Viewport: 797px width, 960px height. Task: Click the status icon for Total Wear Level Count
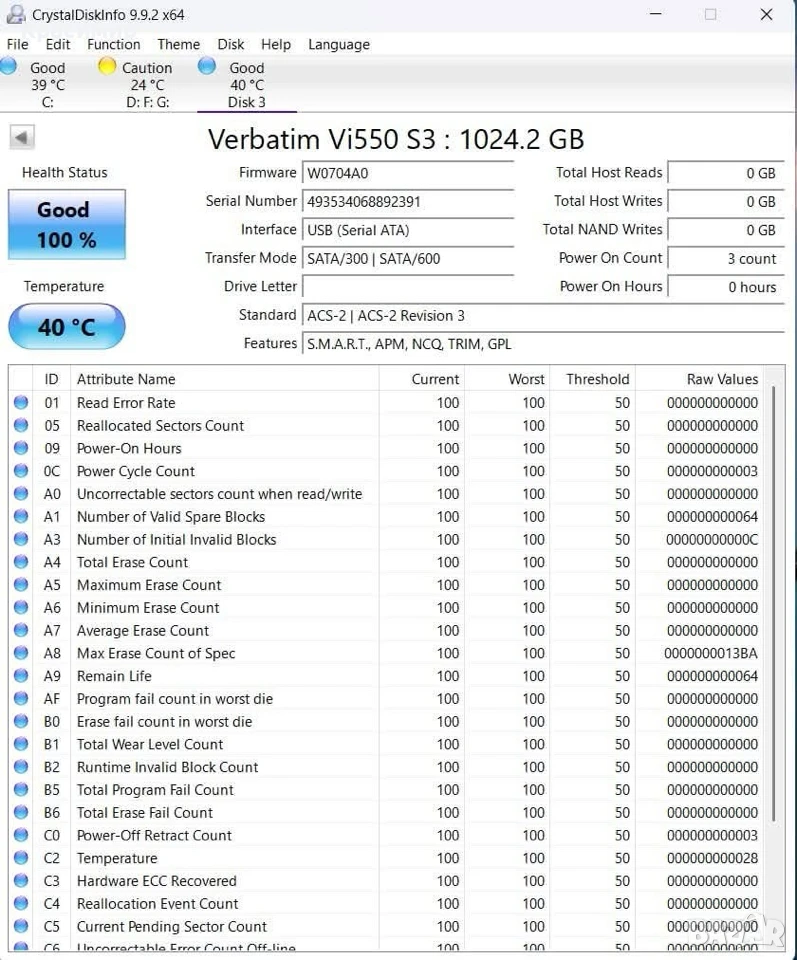[21, 743]
